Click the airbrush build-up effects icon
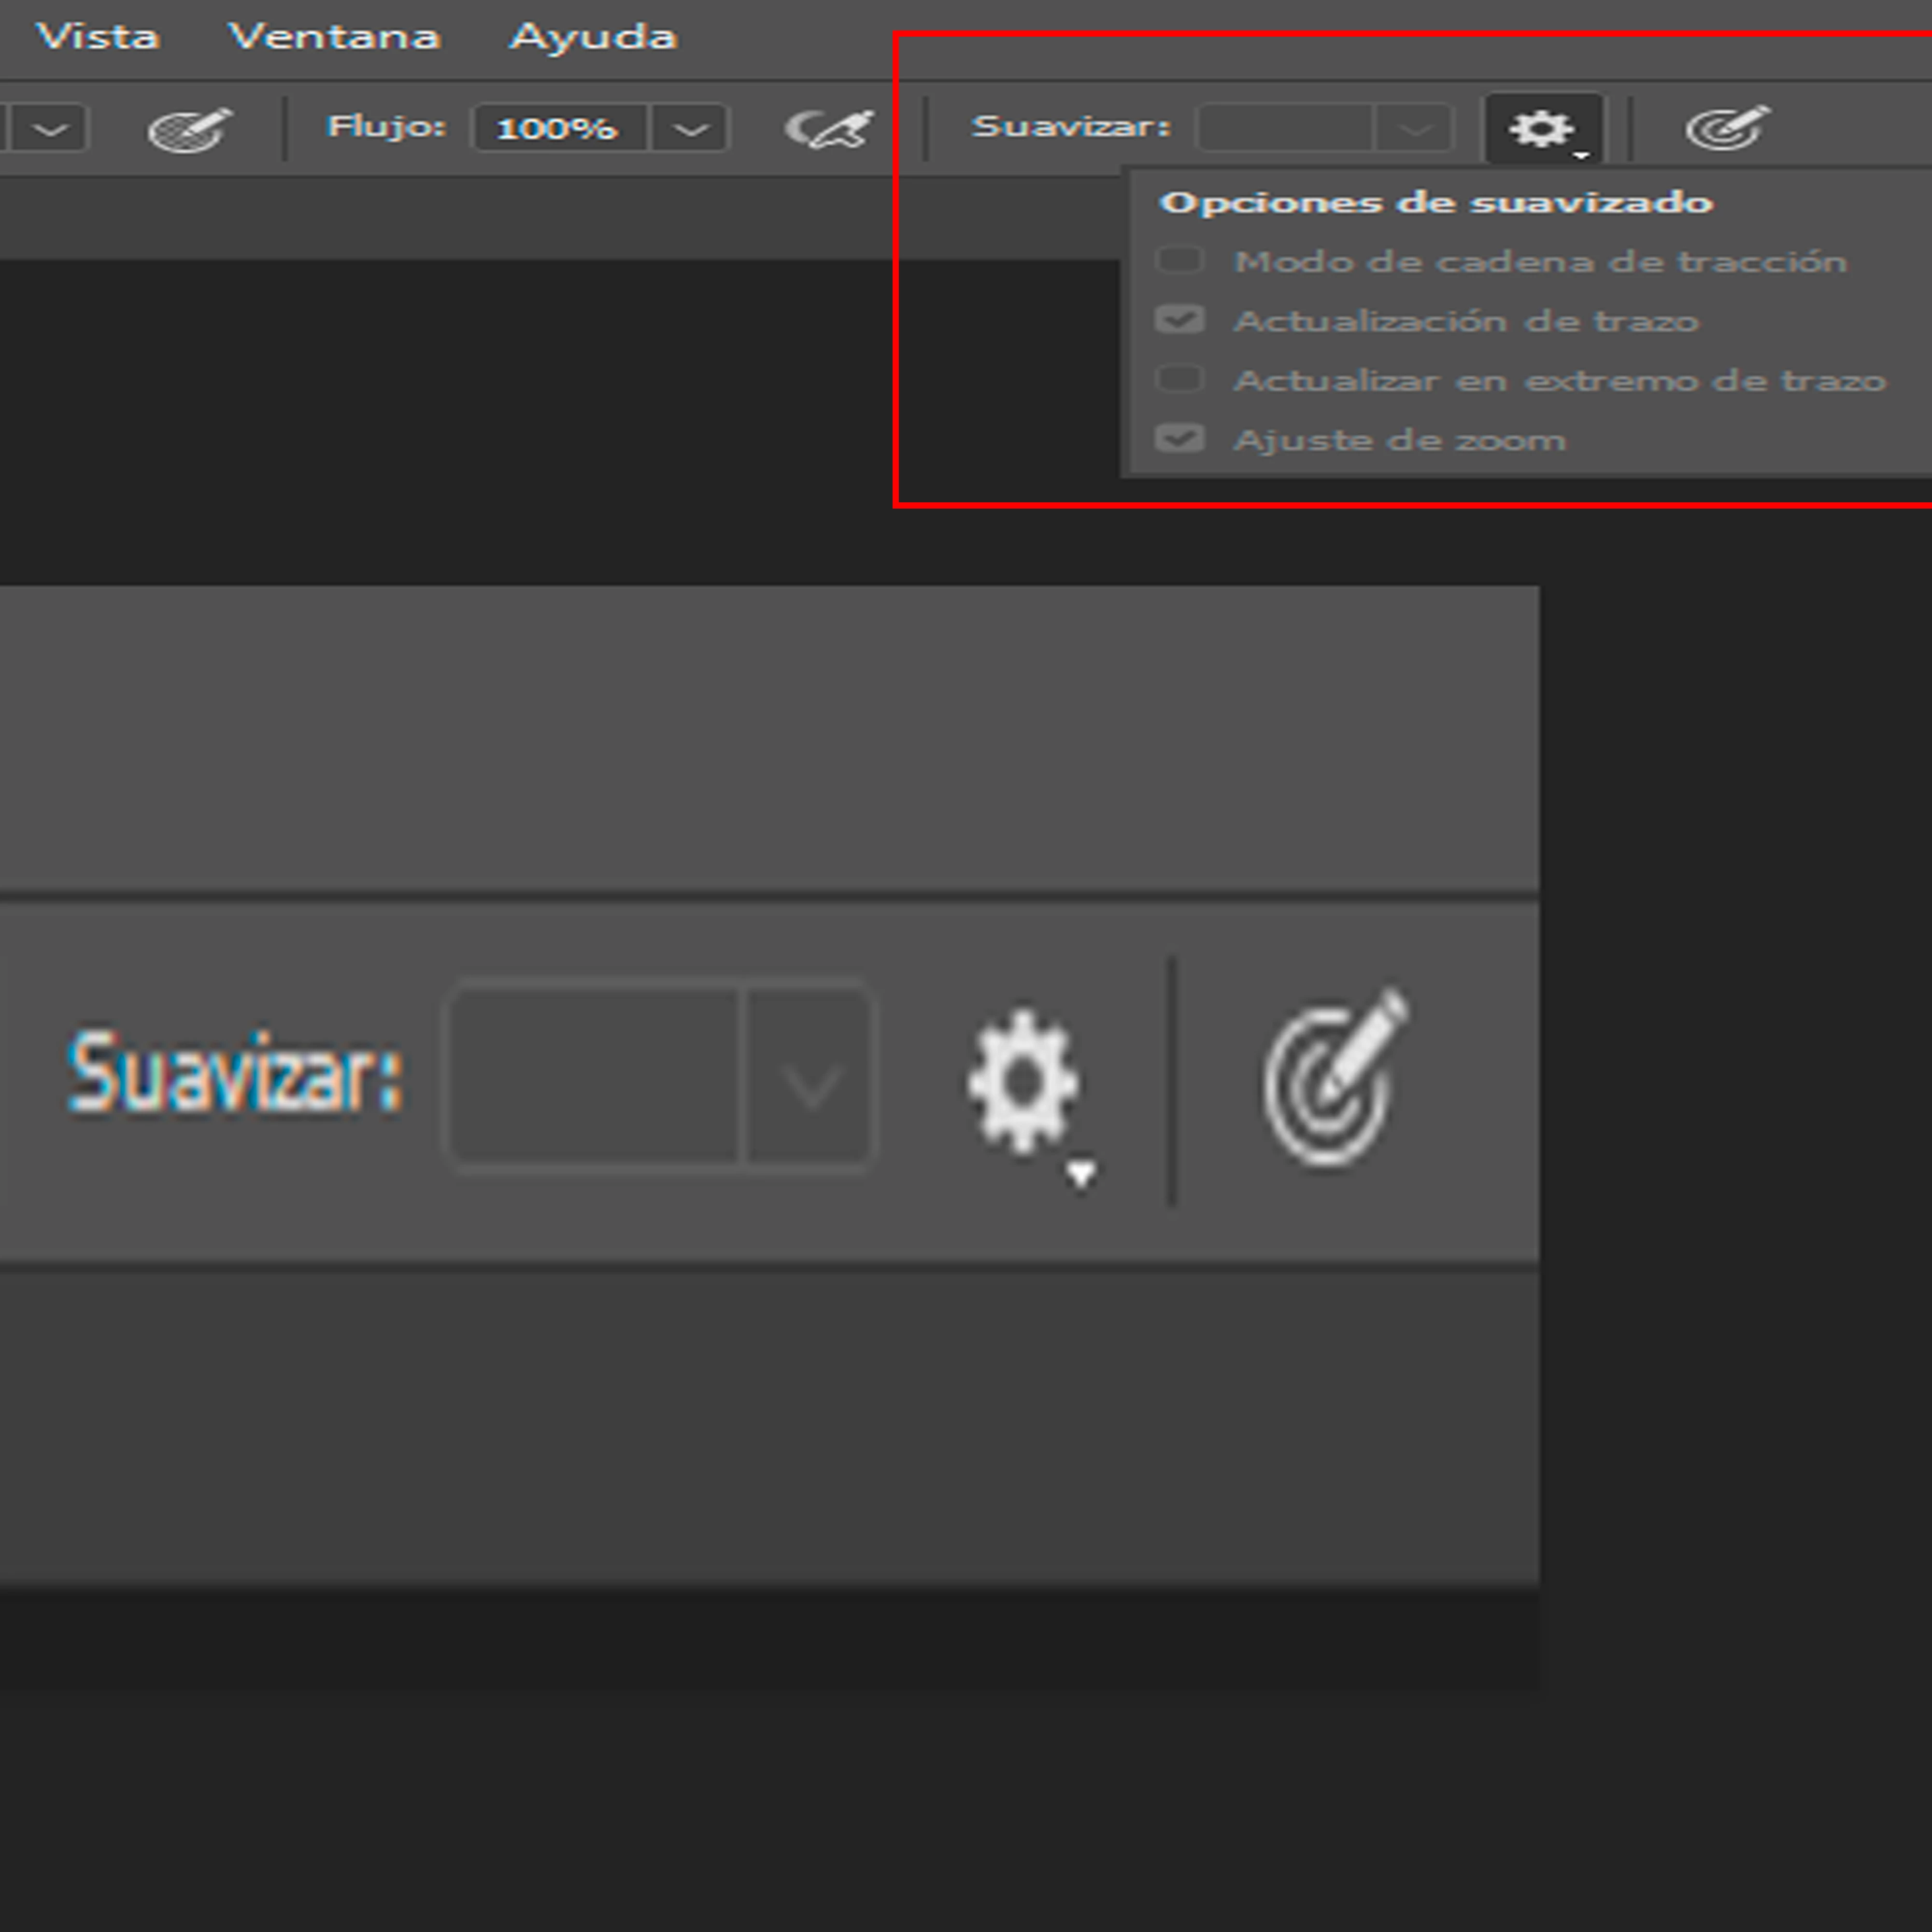 [829, 129]
